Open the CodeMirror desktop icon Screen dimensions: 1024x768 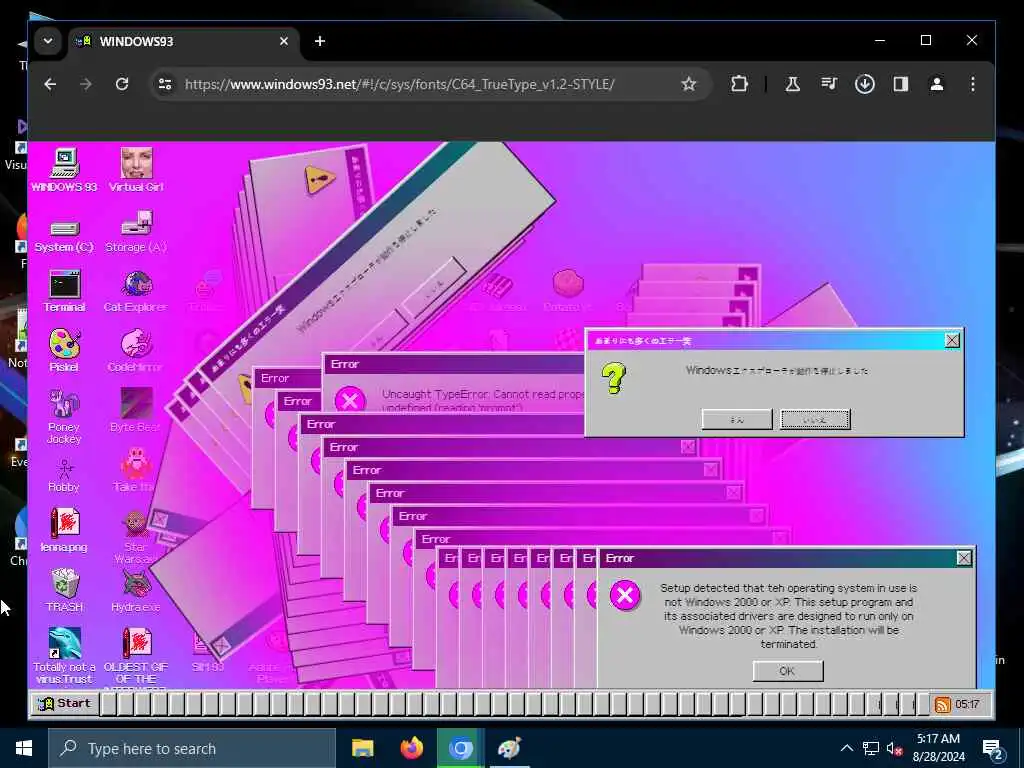click(135, 351)
